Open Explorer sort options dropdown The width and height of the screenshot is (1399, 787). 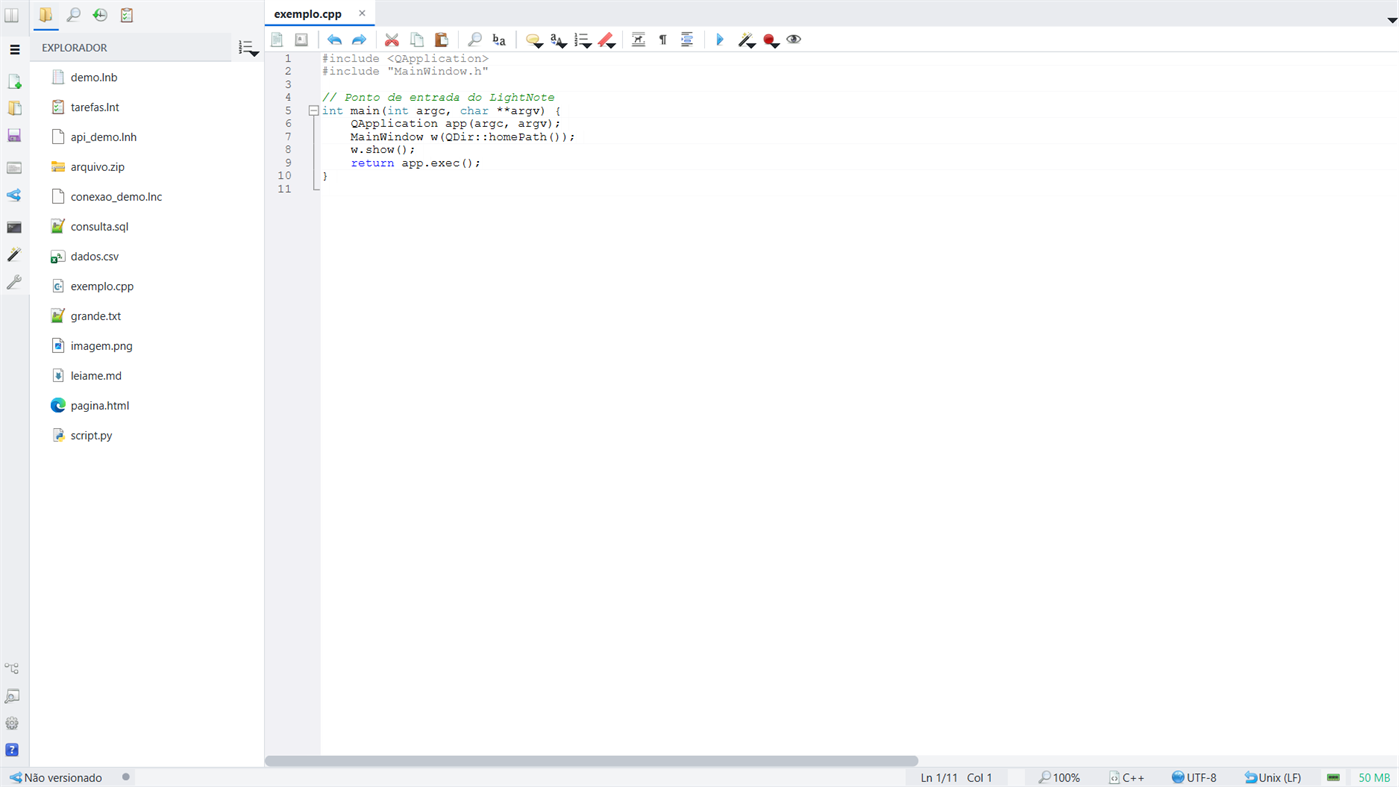248,48
